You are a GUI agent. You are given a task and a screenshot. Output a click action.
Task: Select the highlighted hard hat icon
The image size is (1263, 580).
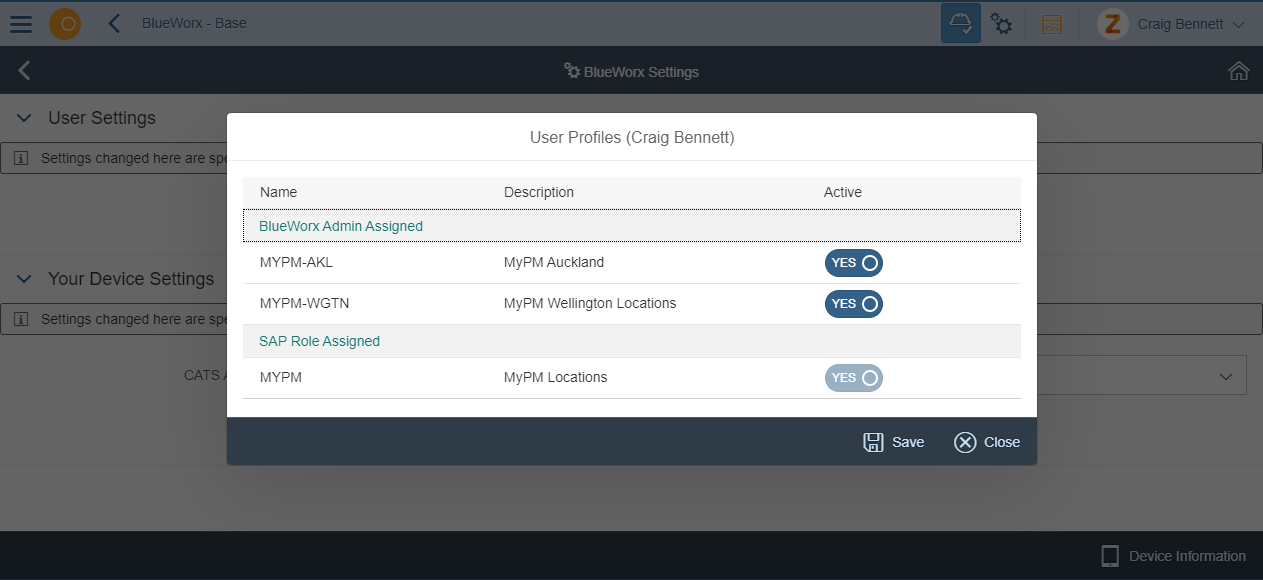[x=961, y=24]
